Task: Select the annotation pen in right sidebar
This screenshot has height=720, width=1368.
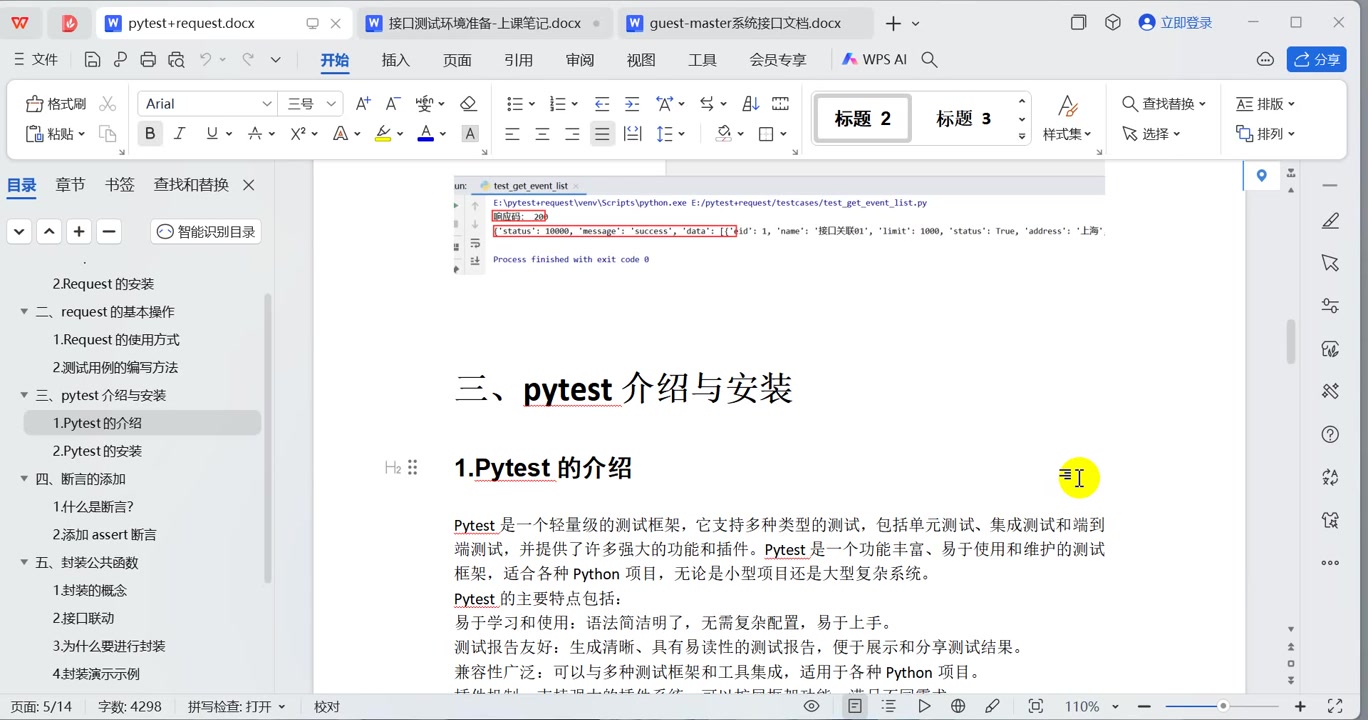Action: tap(1330, 220)
